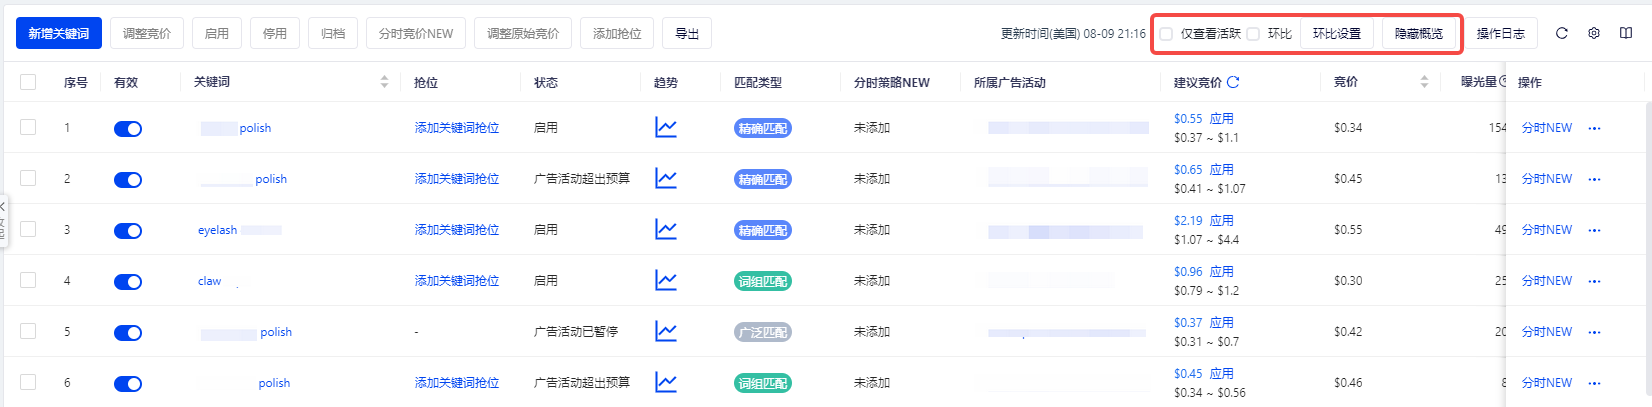Toggle the 有效 switch for row 5

[x=128, y=332]
